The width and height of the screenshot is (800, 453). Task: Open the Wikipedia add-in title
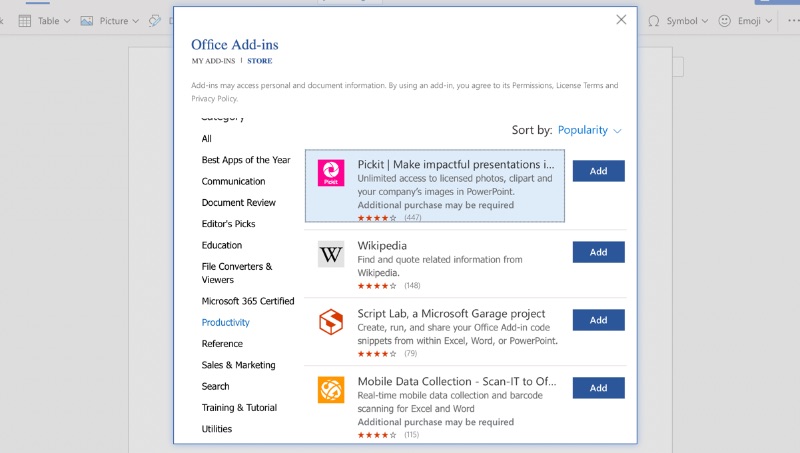coord(382,245)
